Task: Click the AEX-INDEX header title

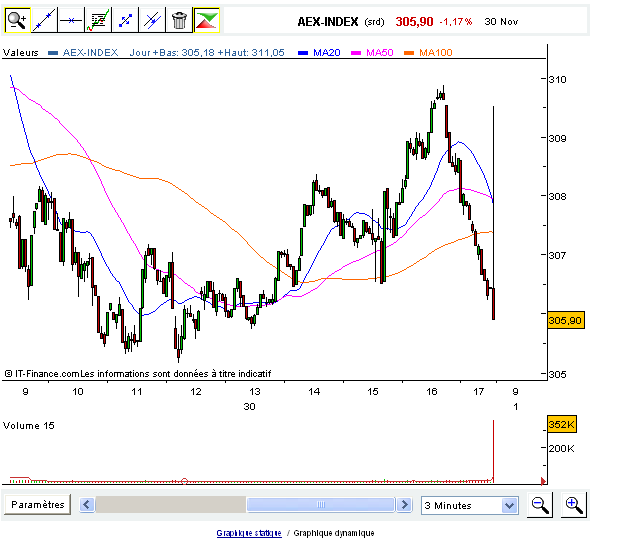Action: (328, 22)
